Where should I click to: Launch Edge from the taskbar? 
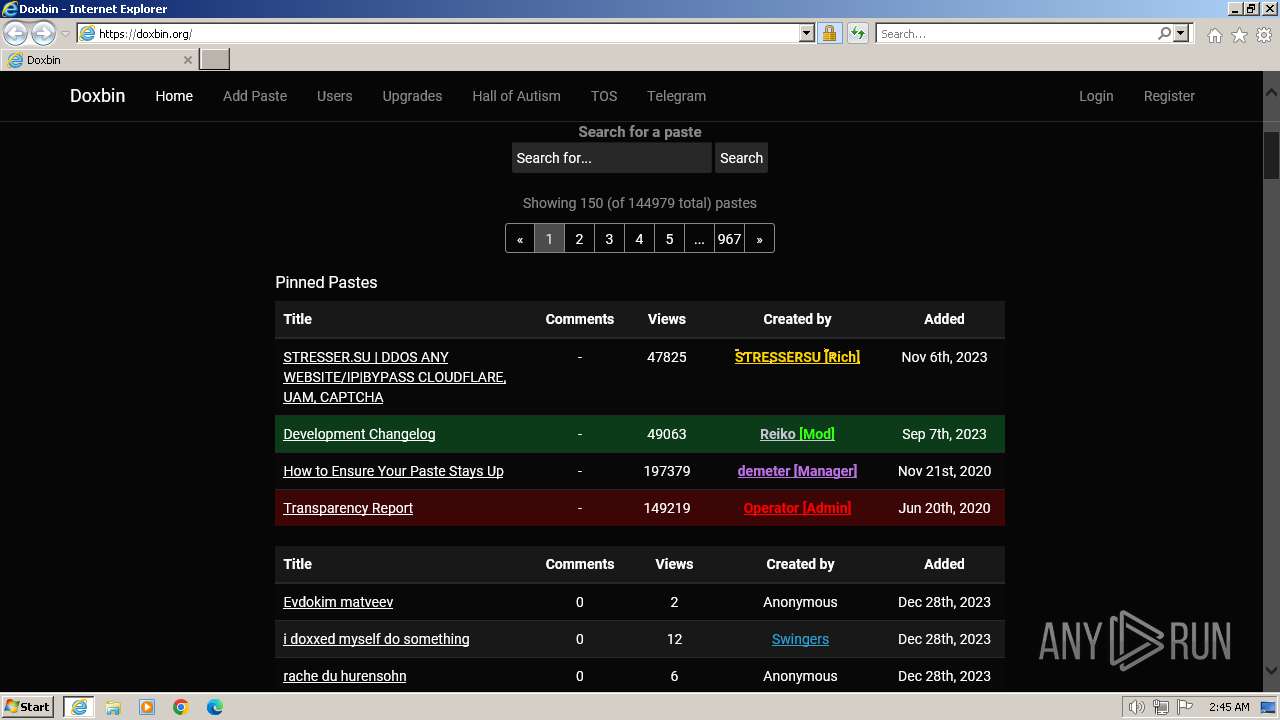pyautogui.click(x=215, y=707)
